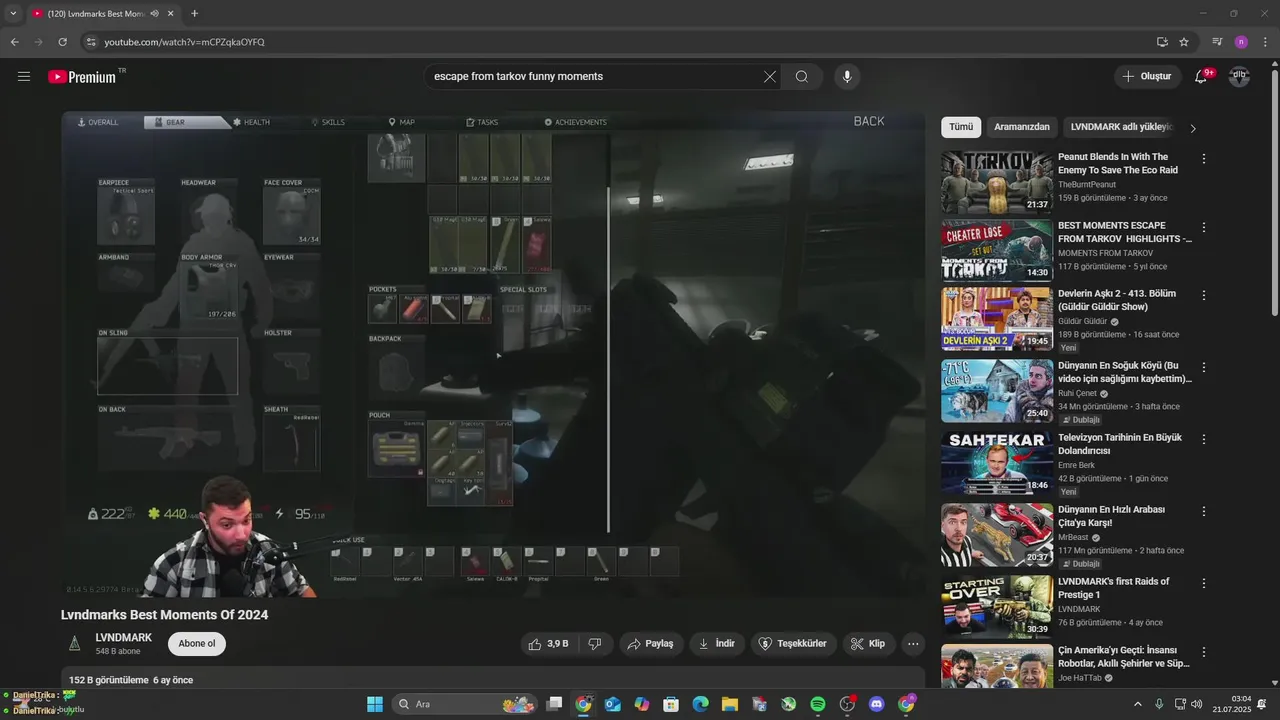
Task: Go to YouTube Premium home logo
Action: (82, 76)
